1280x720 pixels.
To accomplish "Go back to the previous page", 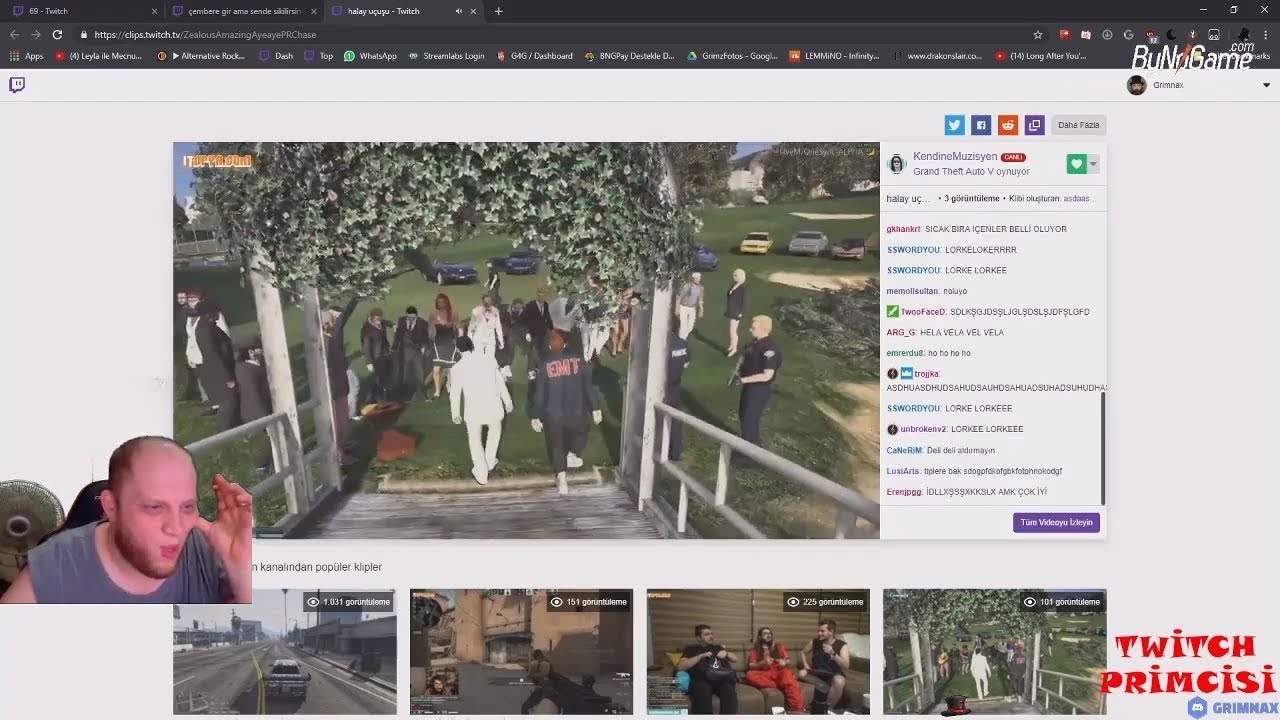I will point(14,34).
